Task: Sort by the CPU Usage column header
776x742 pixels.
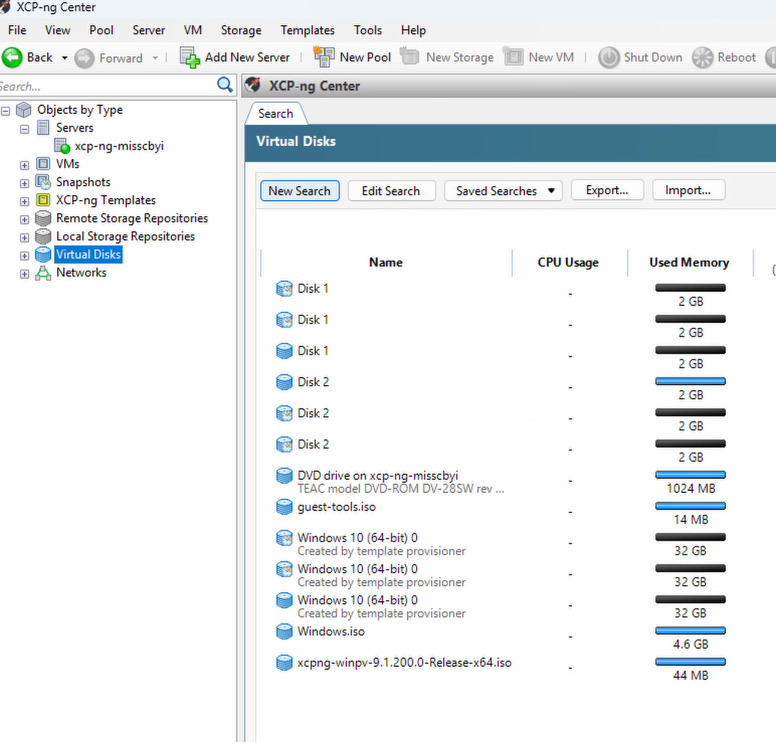Action: click(x=568, y=262)
